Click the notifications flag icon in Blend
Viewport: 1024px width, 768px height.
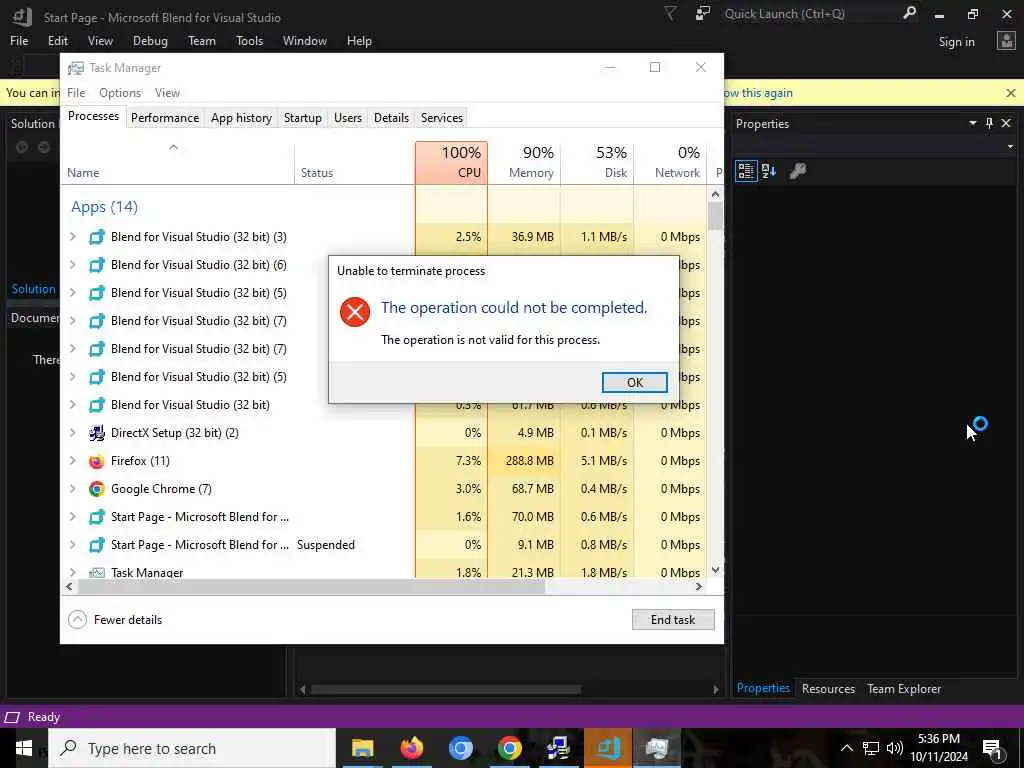tap(670, 14)
